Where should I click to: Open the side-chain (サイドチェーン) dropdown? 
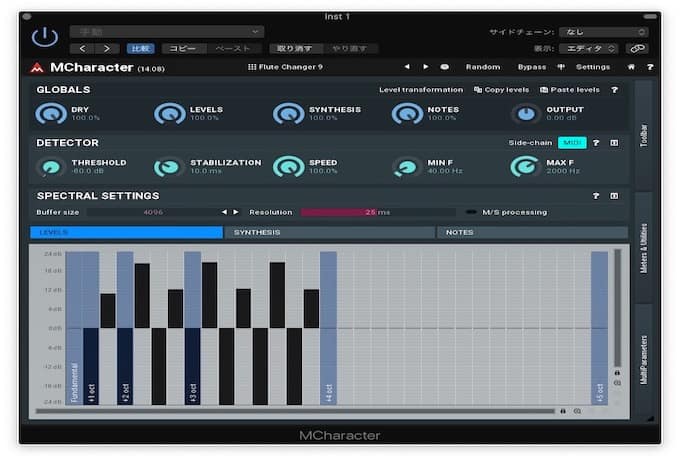pos(603,32)
